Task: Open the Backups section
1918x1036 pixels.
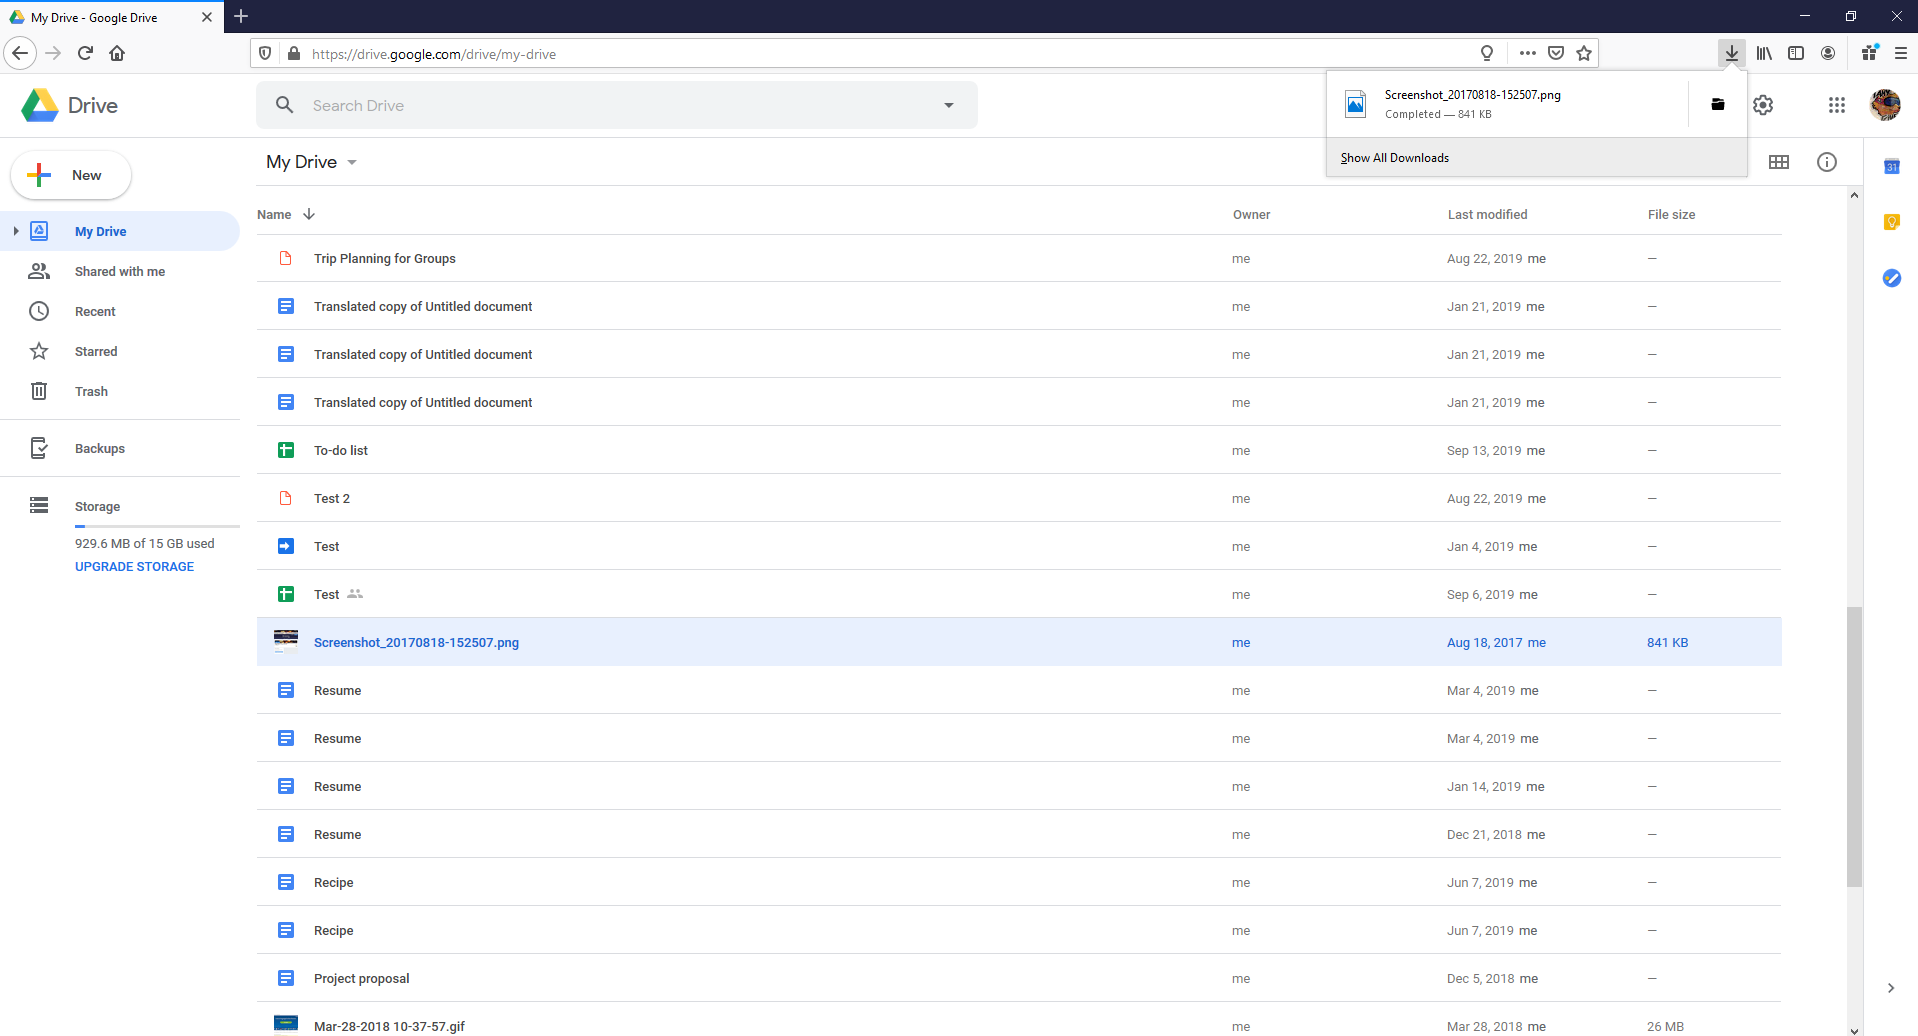Action: coord(99,448)
